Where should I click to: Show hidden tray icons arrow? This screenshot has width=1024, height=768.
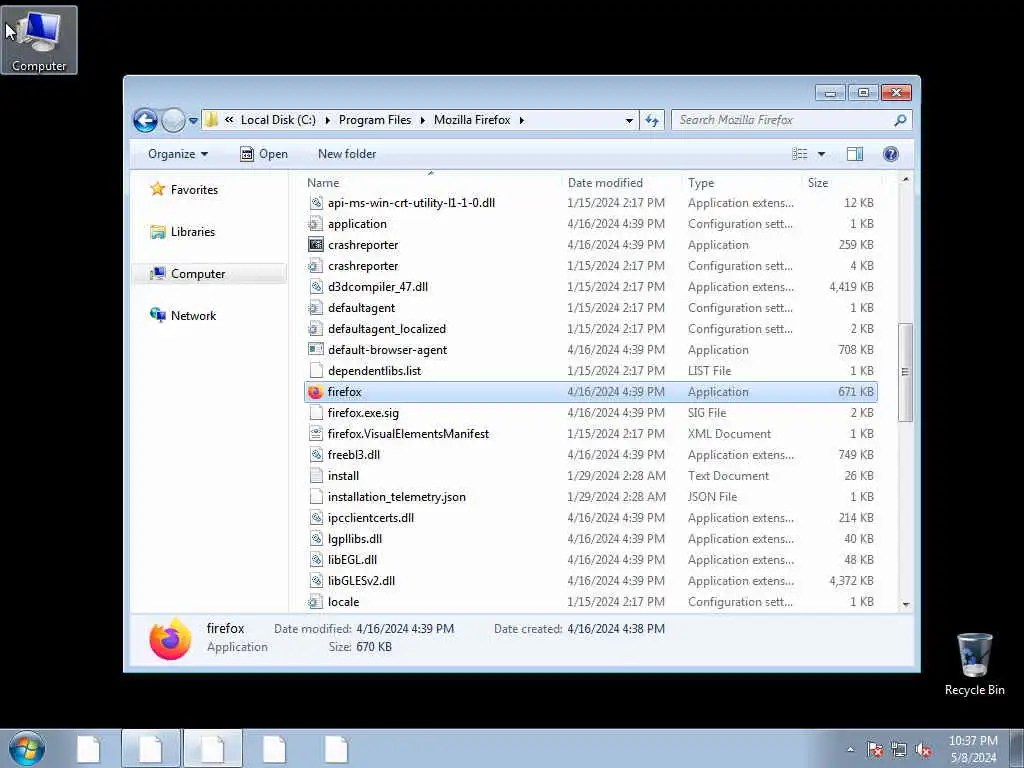[850, 750]
